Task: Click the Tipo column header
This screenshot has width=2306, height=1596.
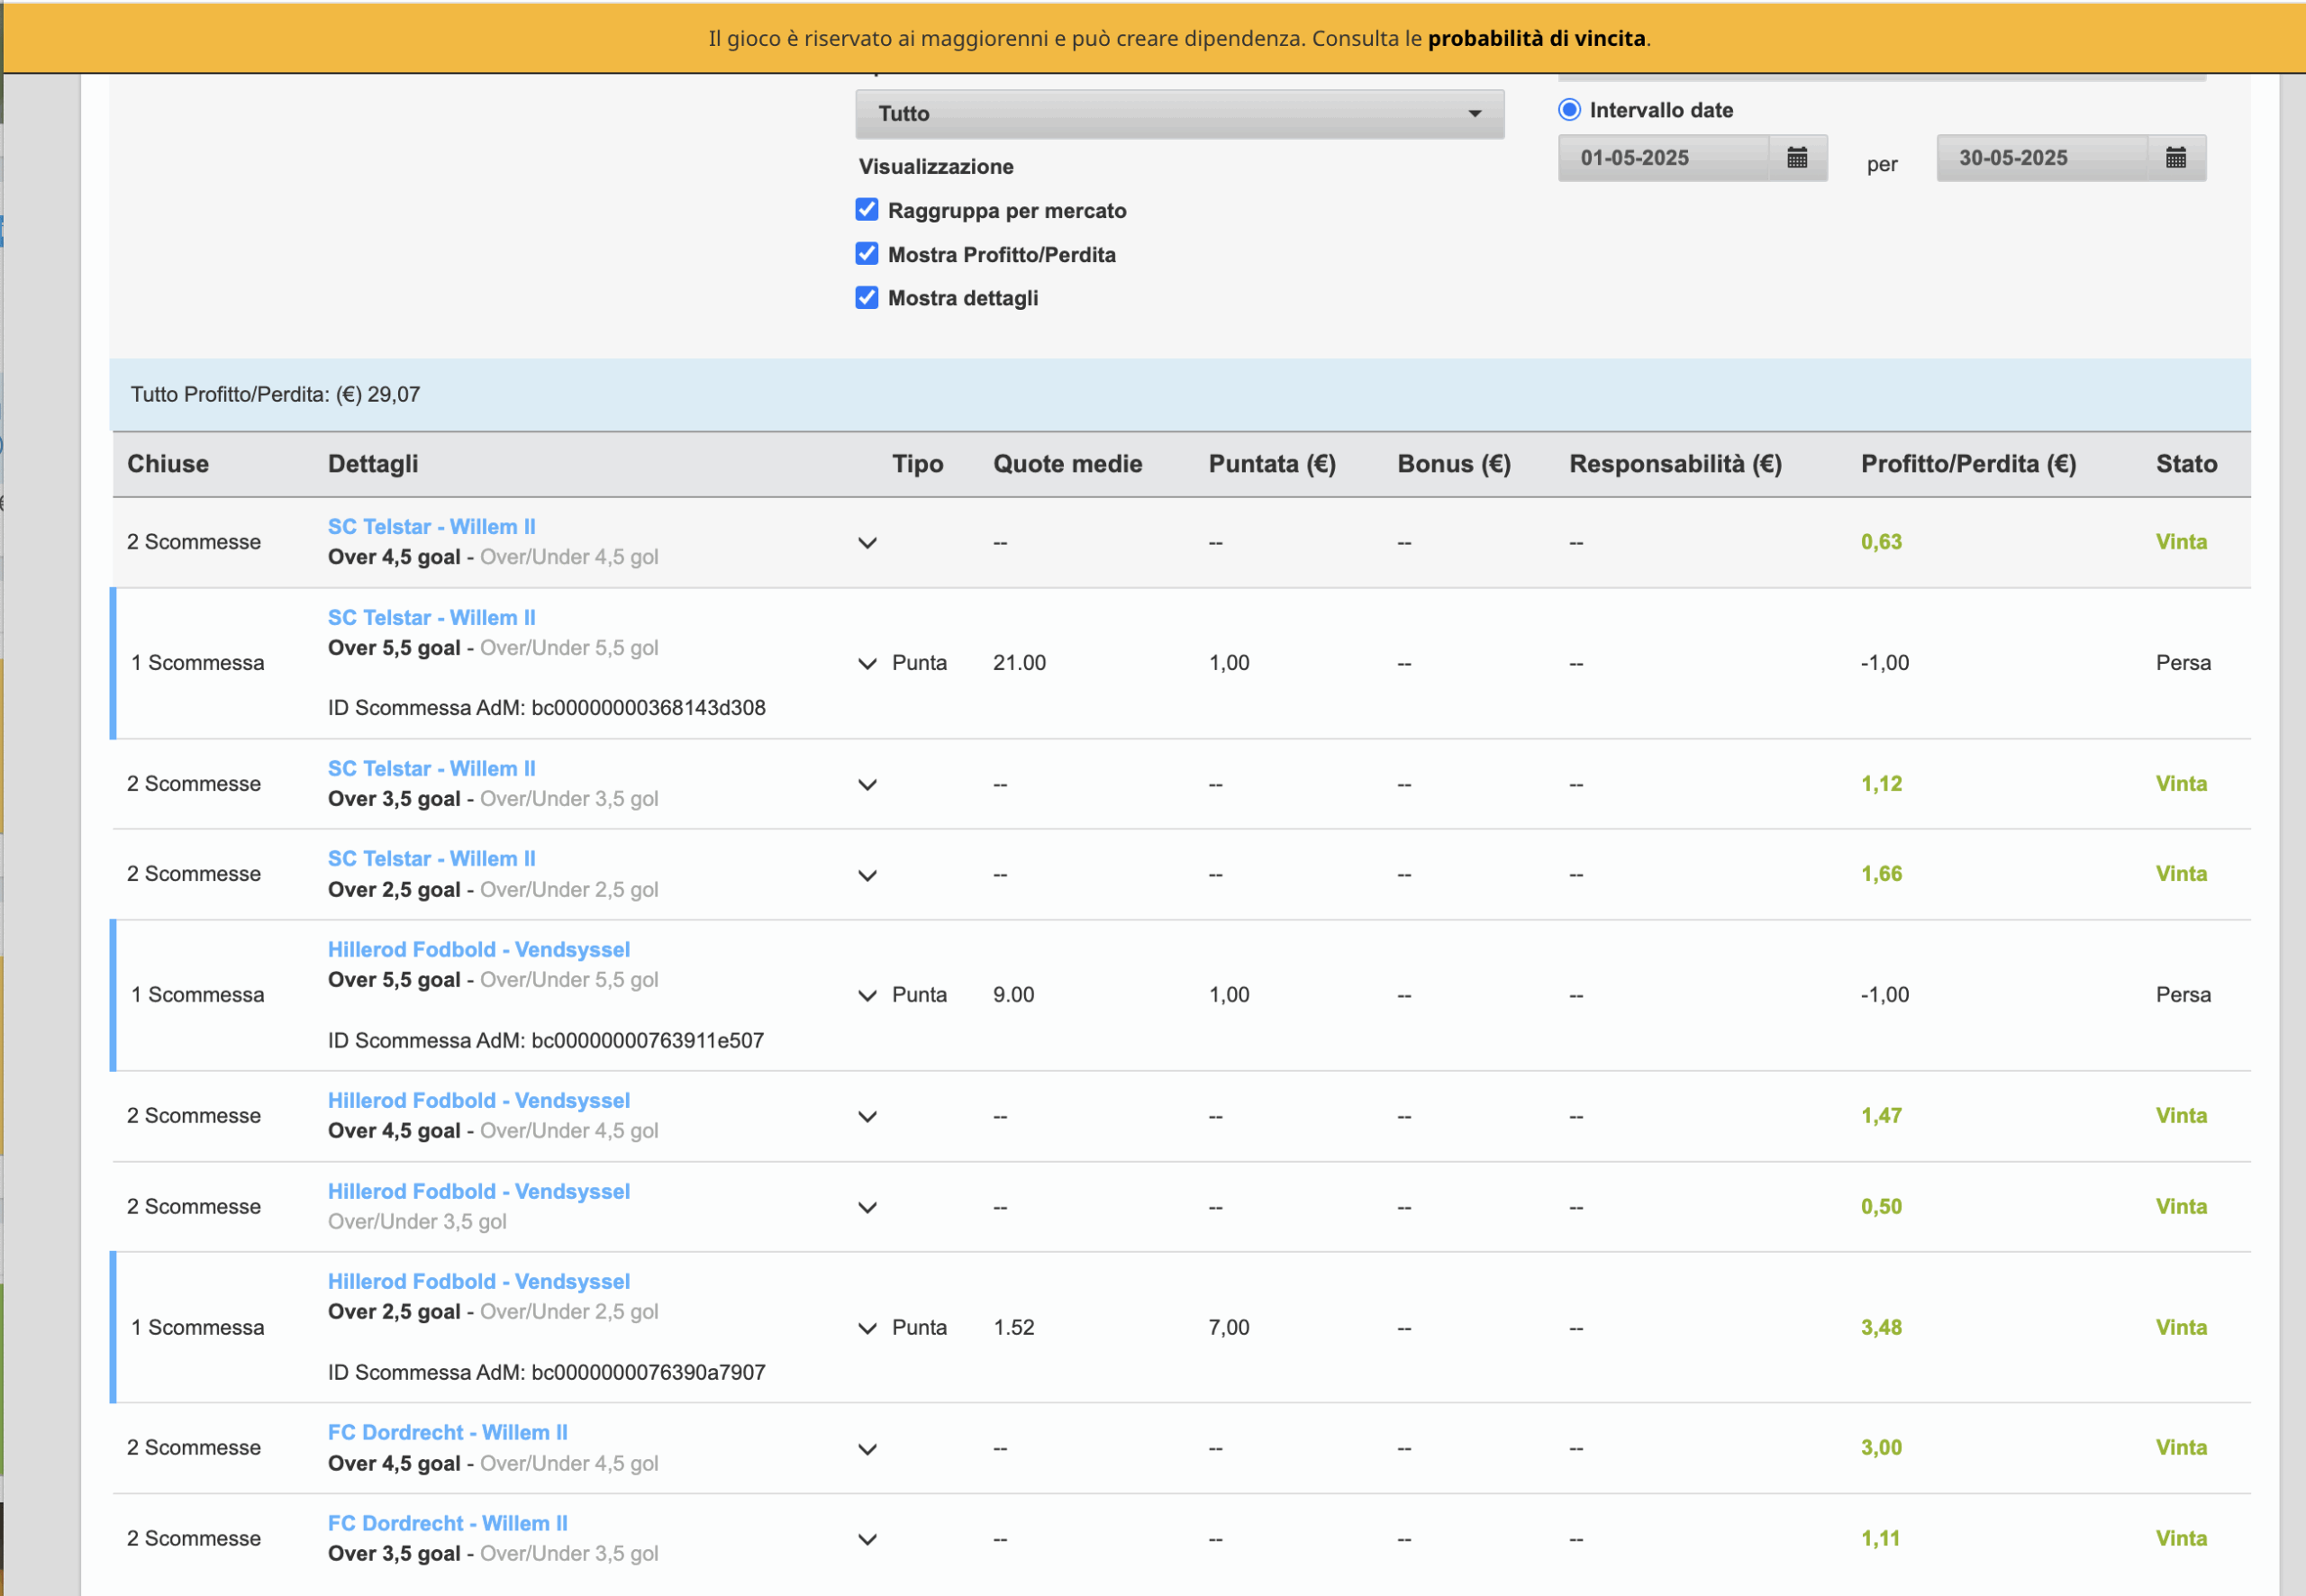Action: (917, 464)
